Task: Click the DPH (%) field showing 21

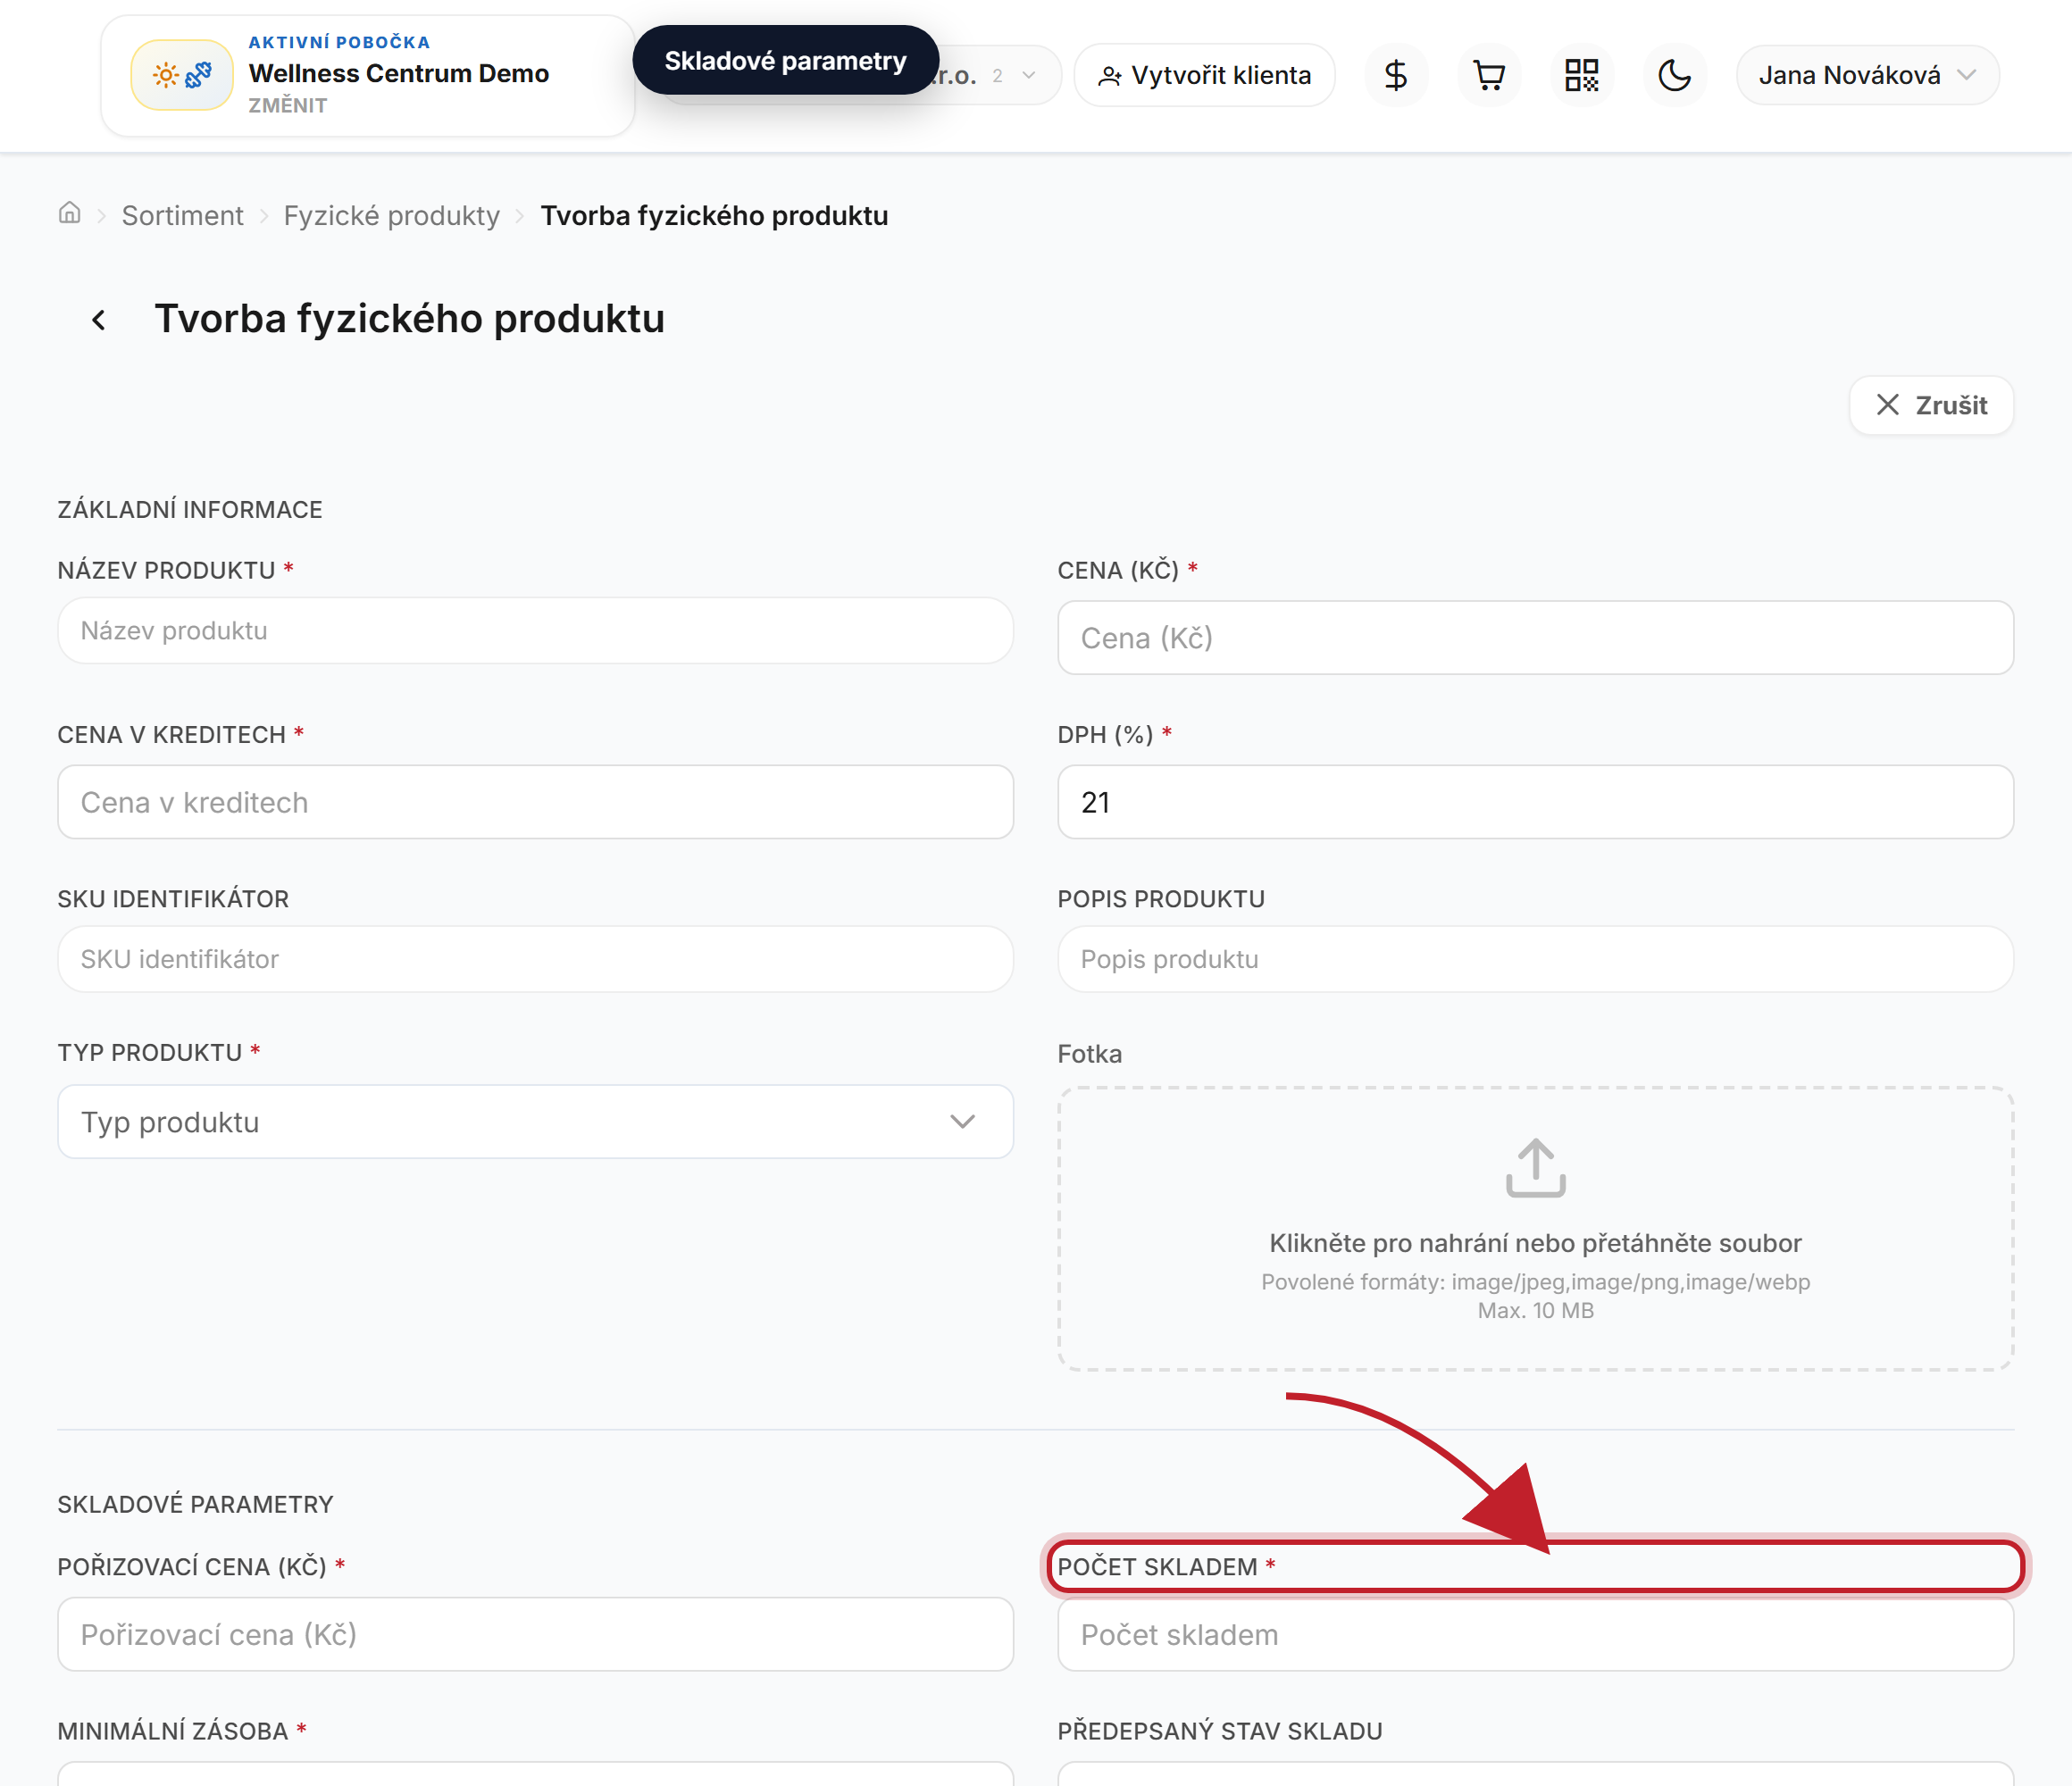Action: tap(1535, 802)
